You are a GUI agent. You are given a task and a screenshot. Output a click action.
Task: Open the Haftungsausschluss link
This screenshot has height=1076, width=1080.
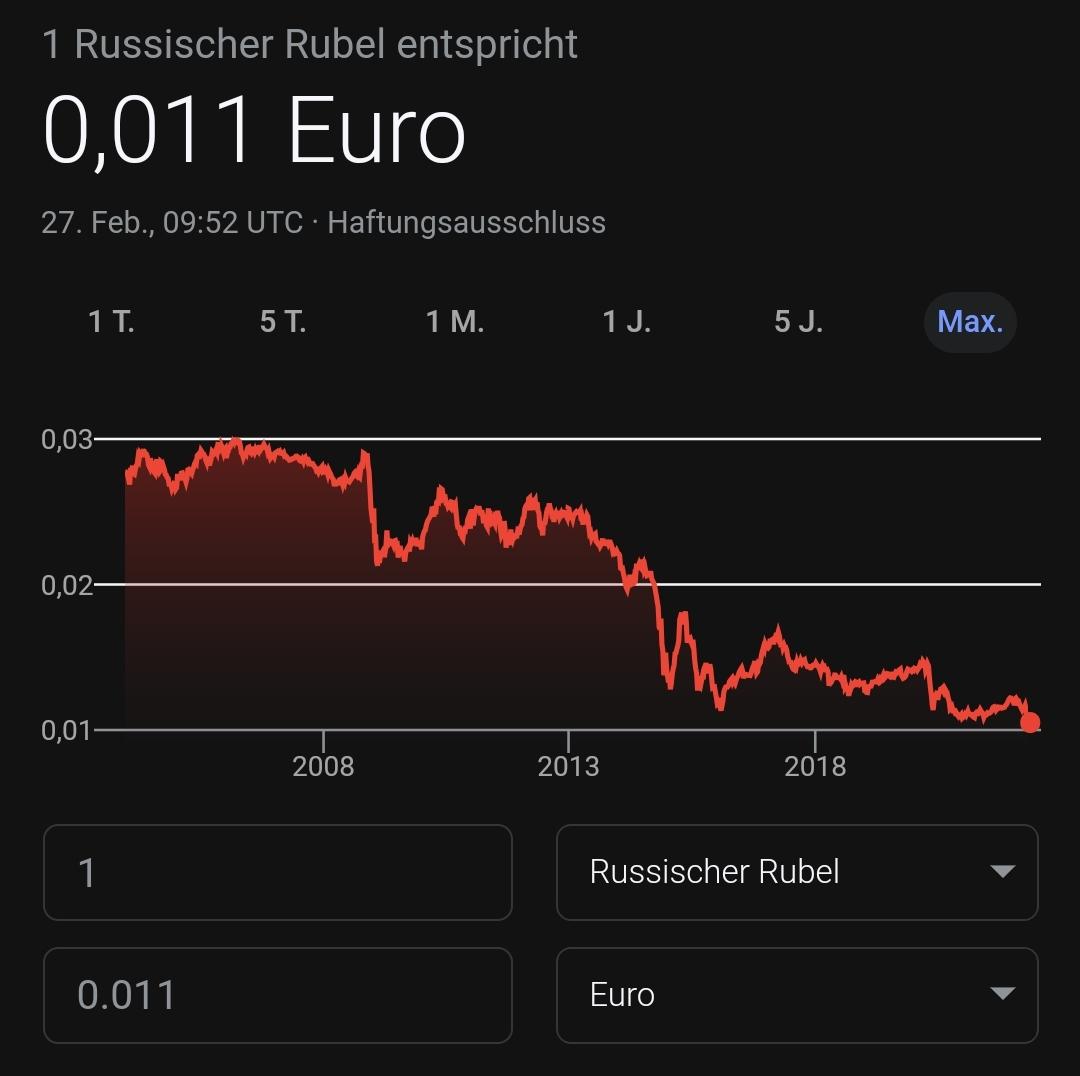[x=466, y=223]
